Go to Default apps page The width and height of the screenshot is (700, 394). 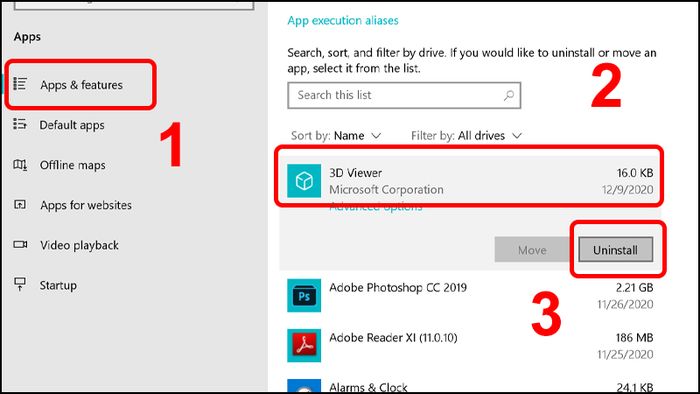(72, 125)
